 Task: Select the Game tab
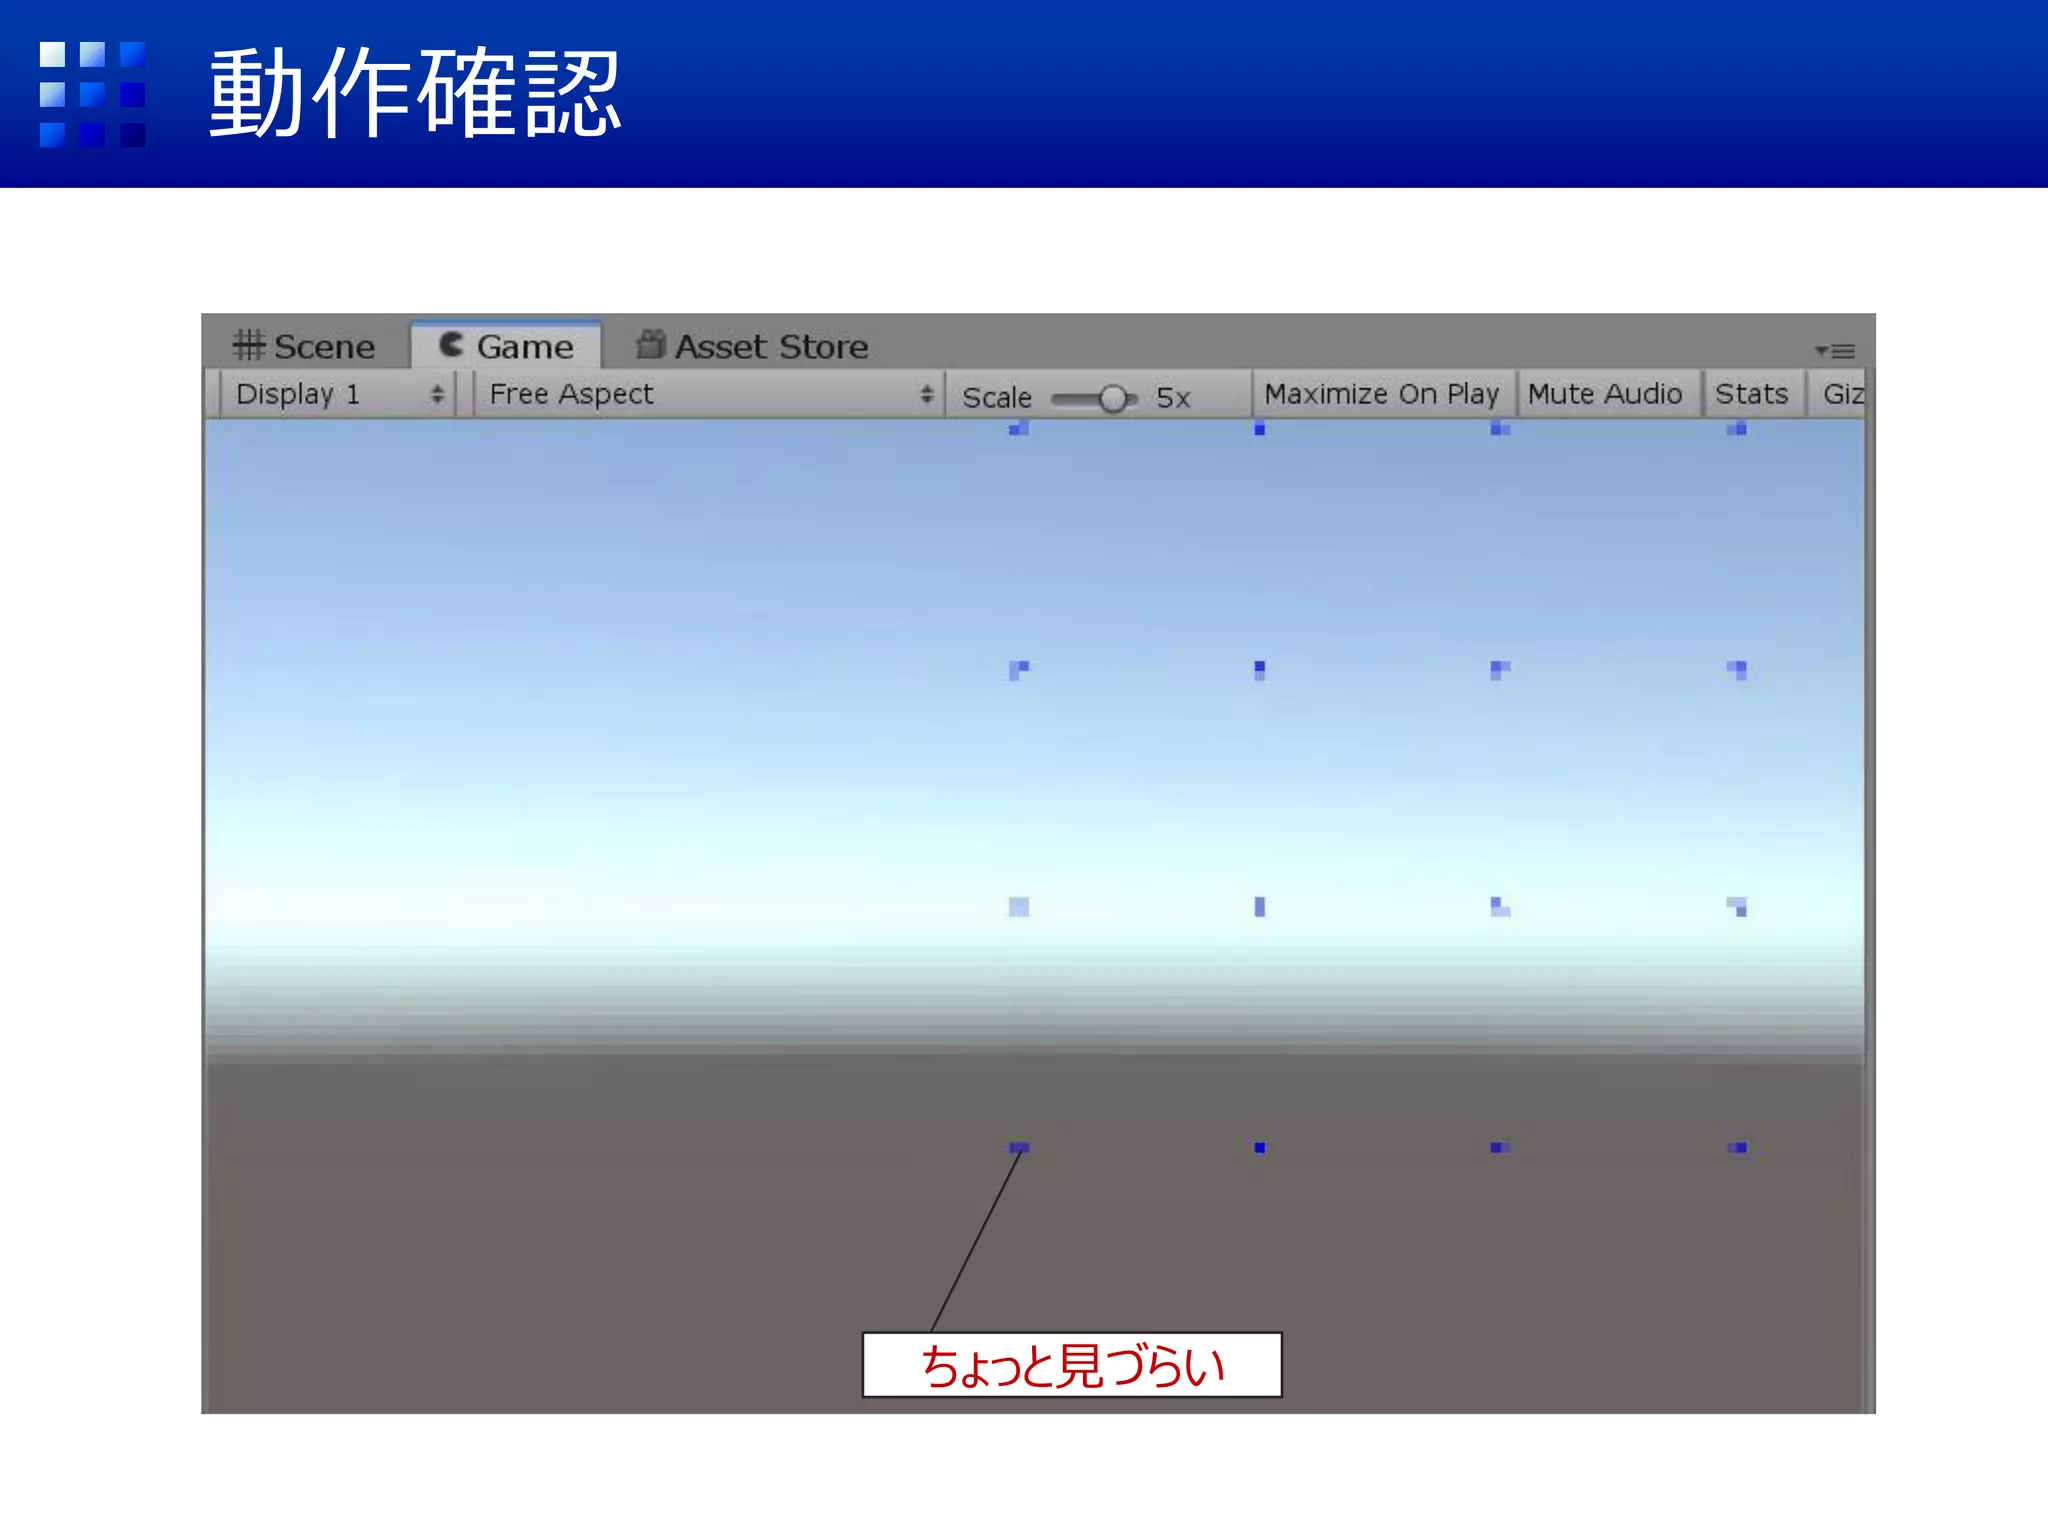pos(506,346)
